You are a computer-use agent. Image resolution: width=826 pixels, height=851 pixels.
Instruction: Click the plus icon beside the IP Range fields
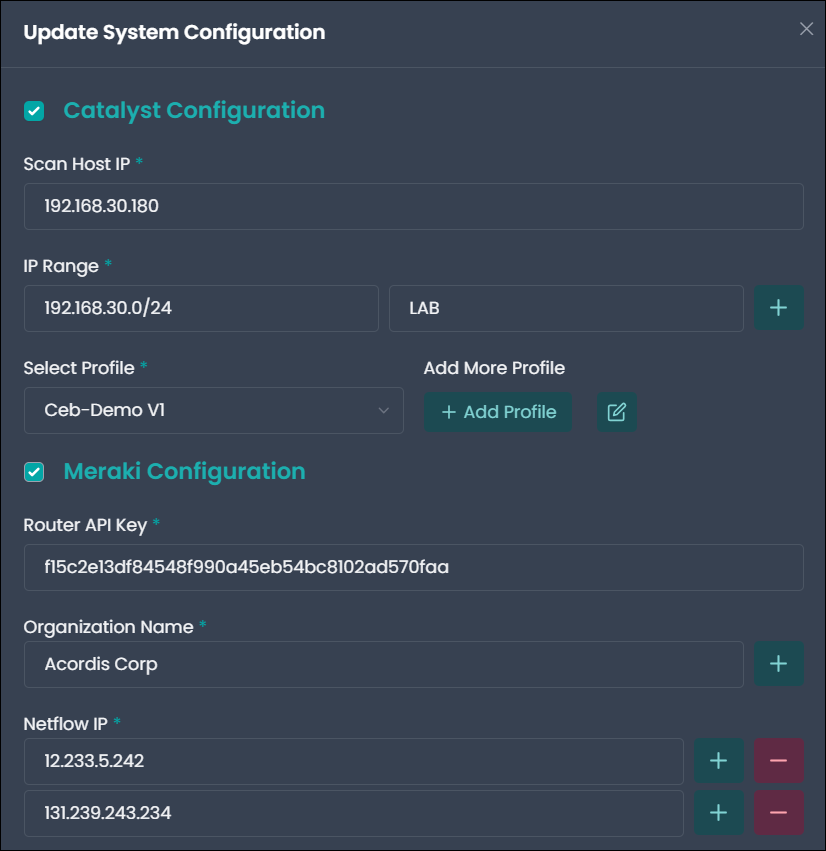pos(778,308)
